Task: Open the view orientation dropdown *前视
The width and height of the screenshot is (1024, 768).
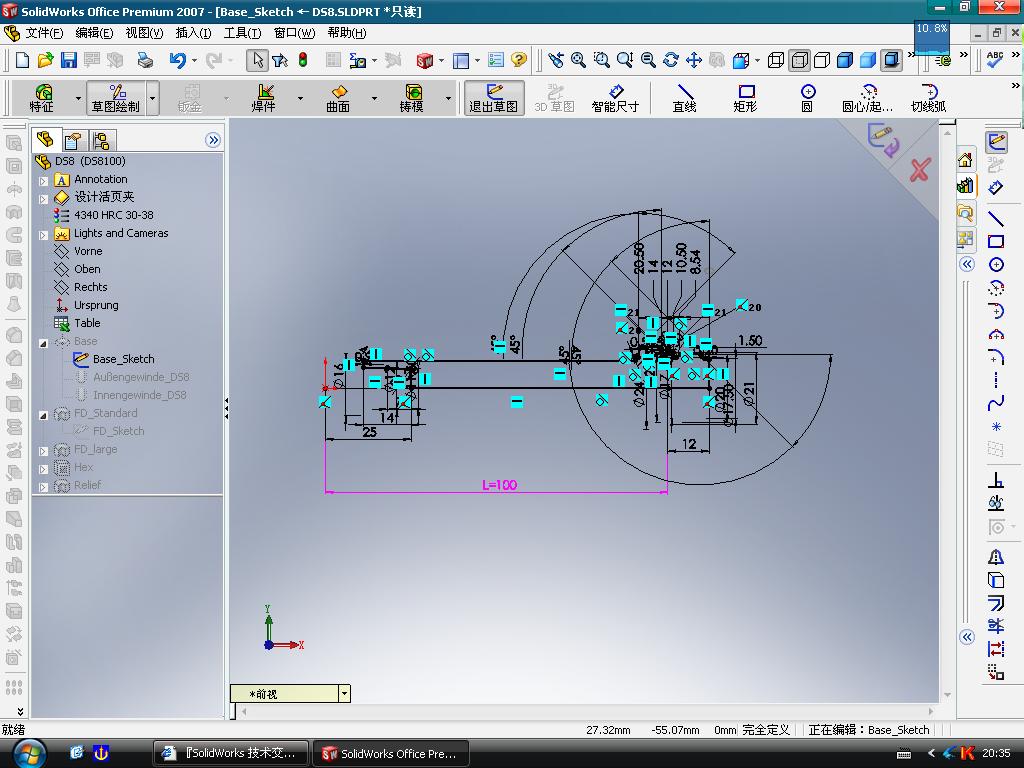Action: [x=344, y=694]
